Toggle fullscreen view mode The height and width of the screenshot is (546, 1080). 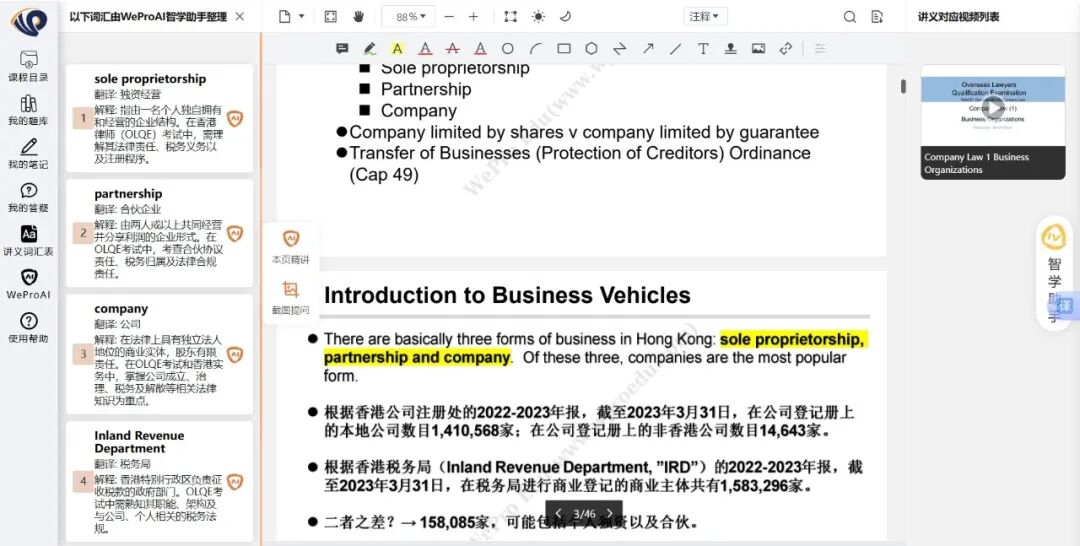[331, 17]
